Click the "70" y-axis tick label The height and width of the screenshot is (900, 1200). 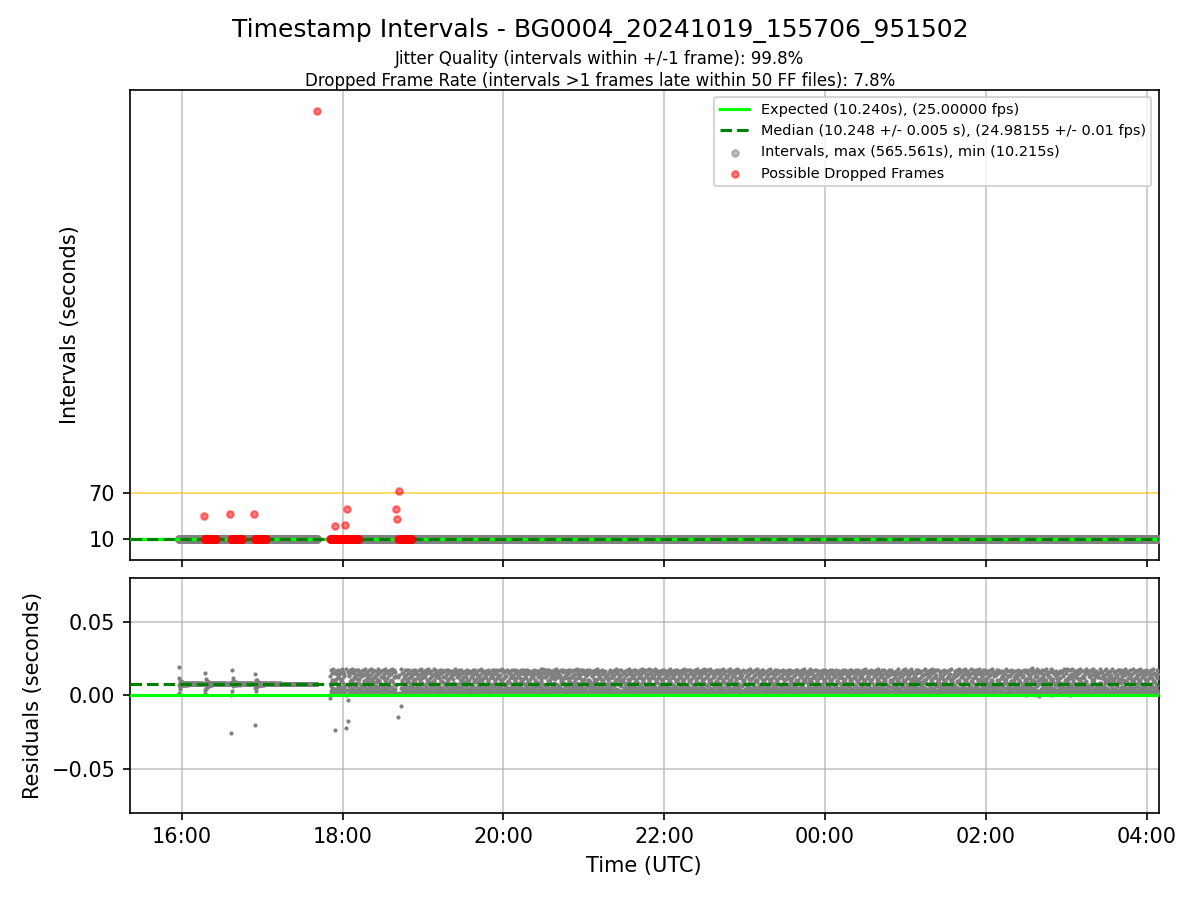103,493
